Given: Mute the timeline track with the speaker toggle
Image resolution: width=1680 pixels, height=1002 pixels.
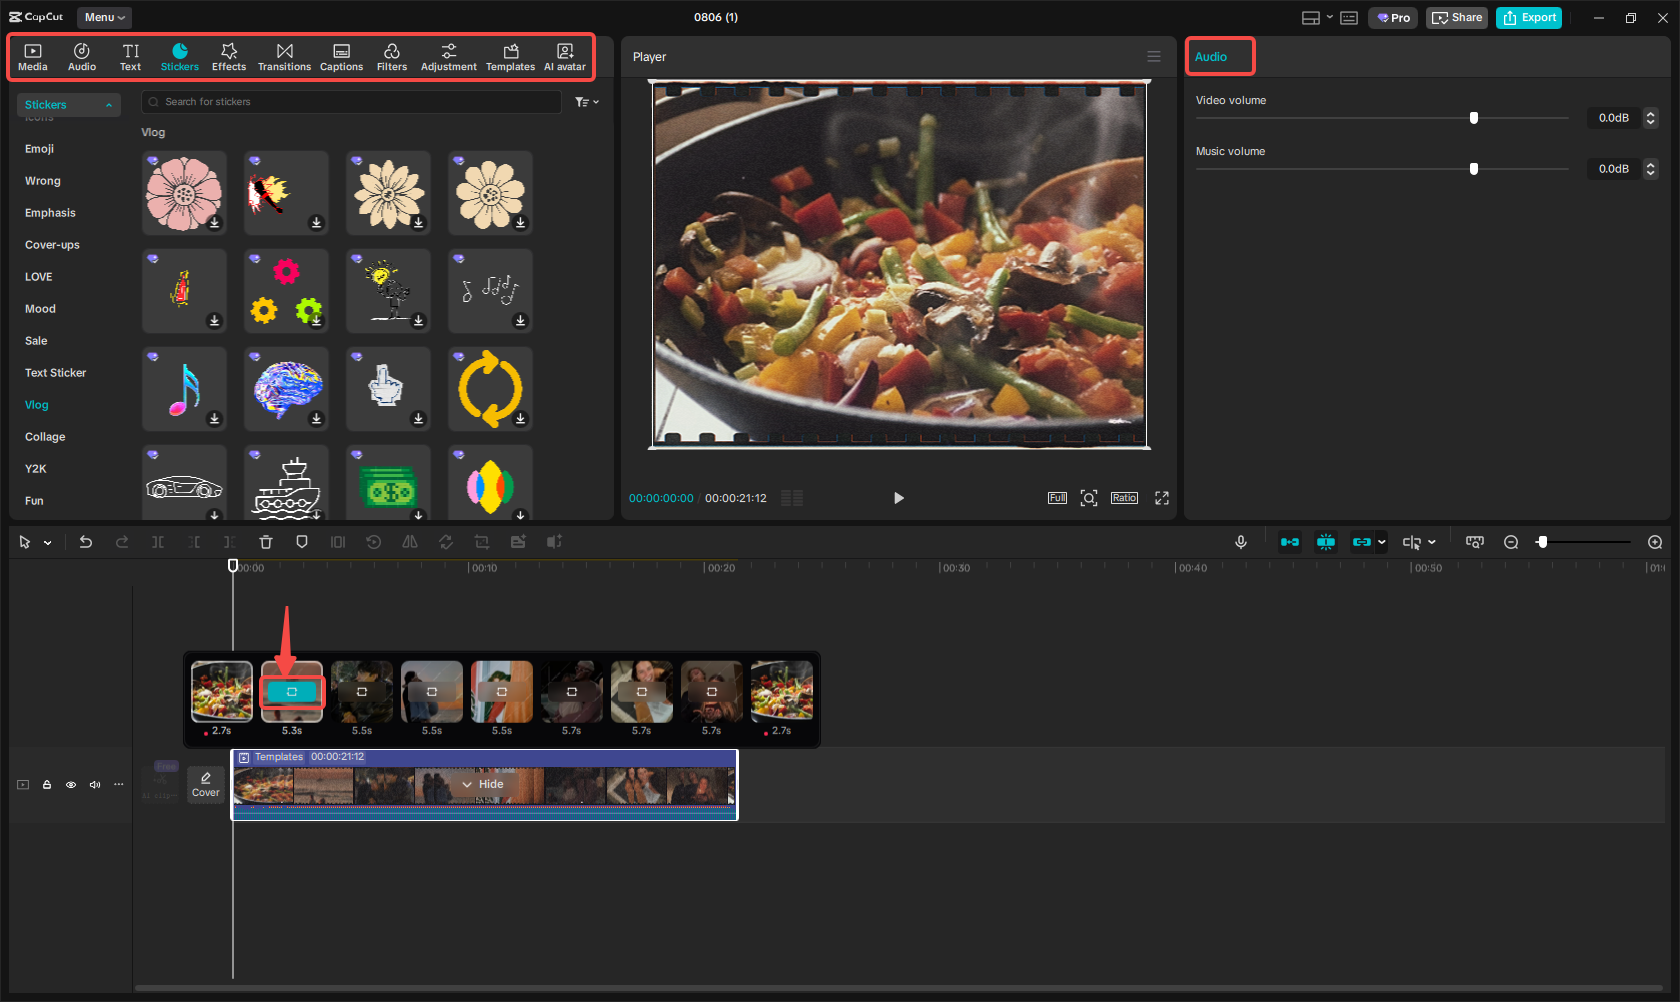Looking at the screenshot, I should click(95, 785).
